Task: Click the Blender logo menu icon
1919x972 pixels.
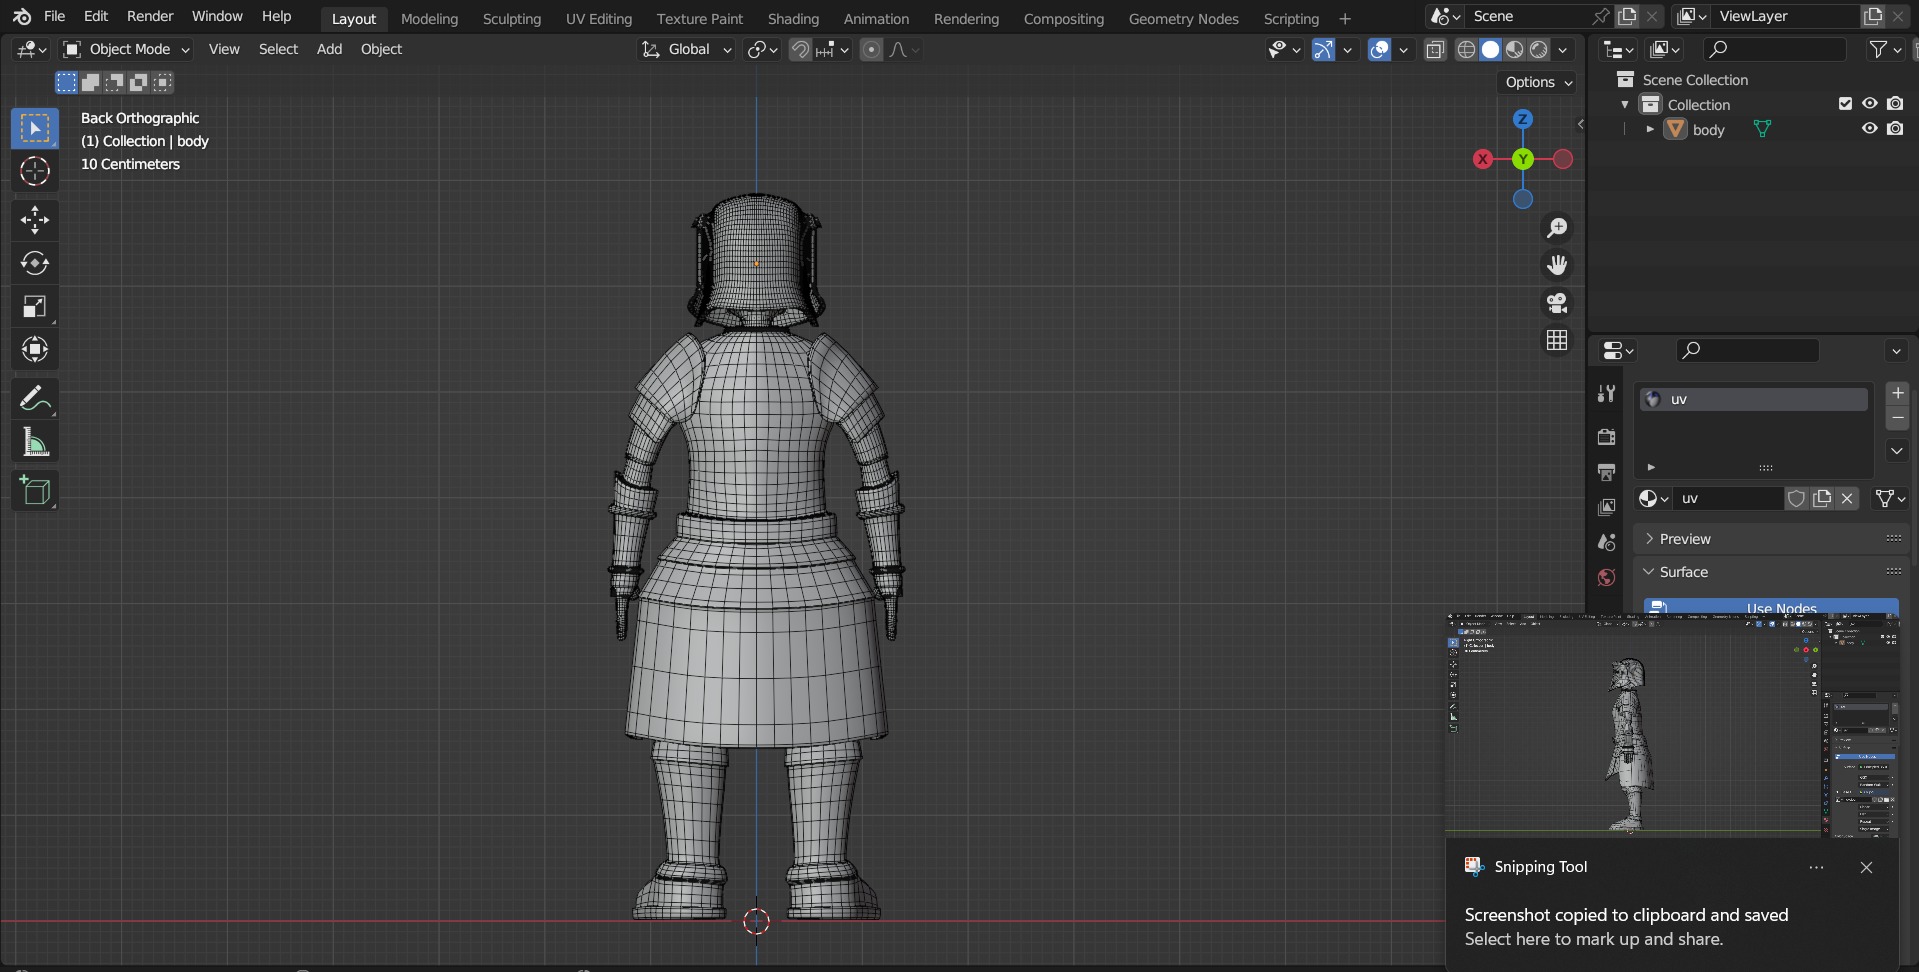Action: click(x=22, y=16)
